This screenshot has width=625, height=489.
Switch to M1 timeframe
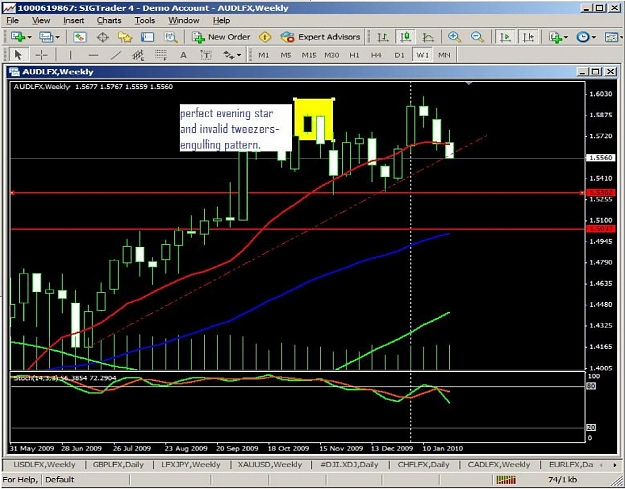point(263,55)
